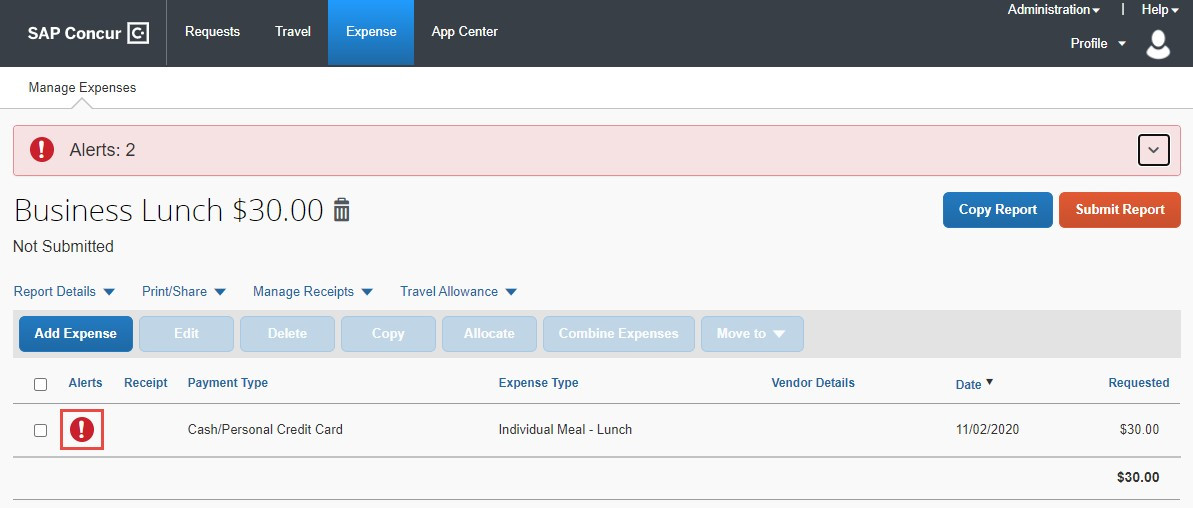This screenshot has width=1193, height=508.
Task: Open the Administration menu
Action: point(1053,10)
